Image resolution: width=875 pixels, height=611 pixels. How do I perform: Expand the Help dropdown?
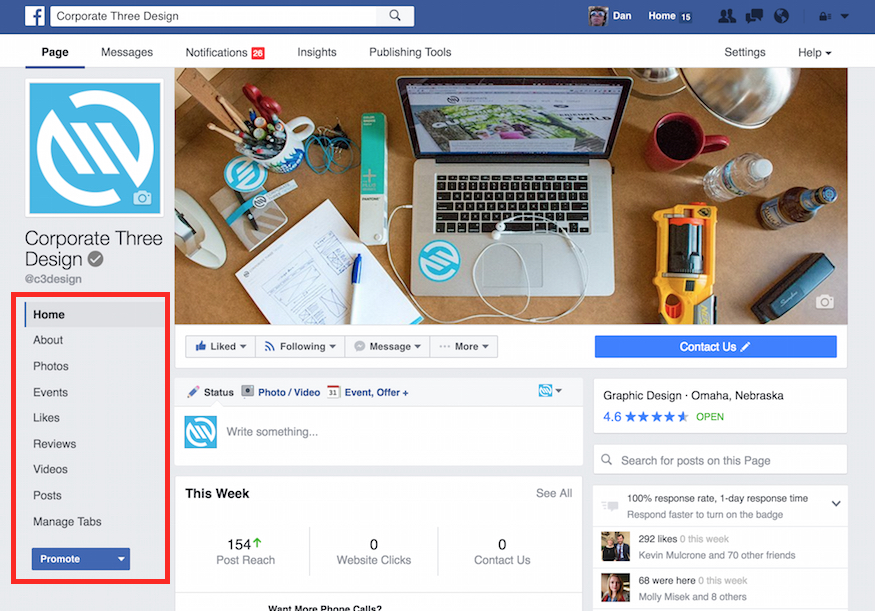814,52
